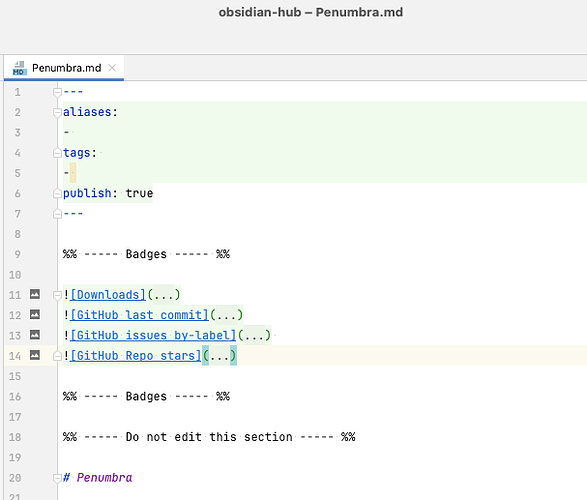
Task: Collapse the aliases fold marker
Action: coord(57,112)
